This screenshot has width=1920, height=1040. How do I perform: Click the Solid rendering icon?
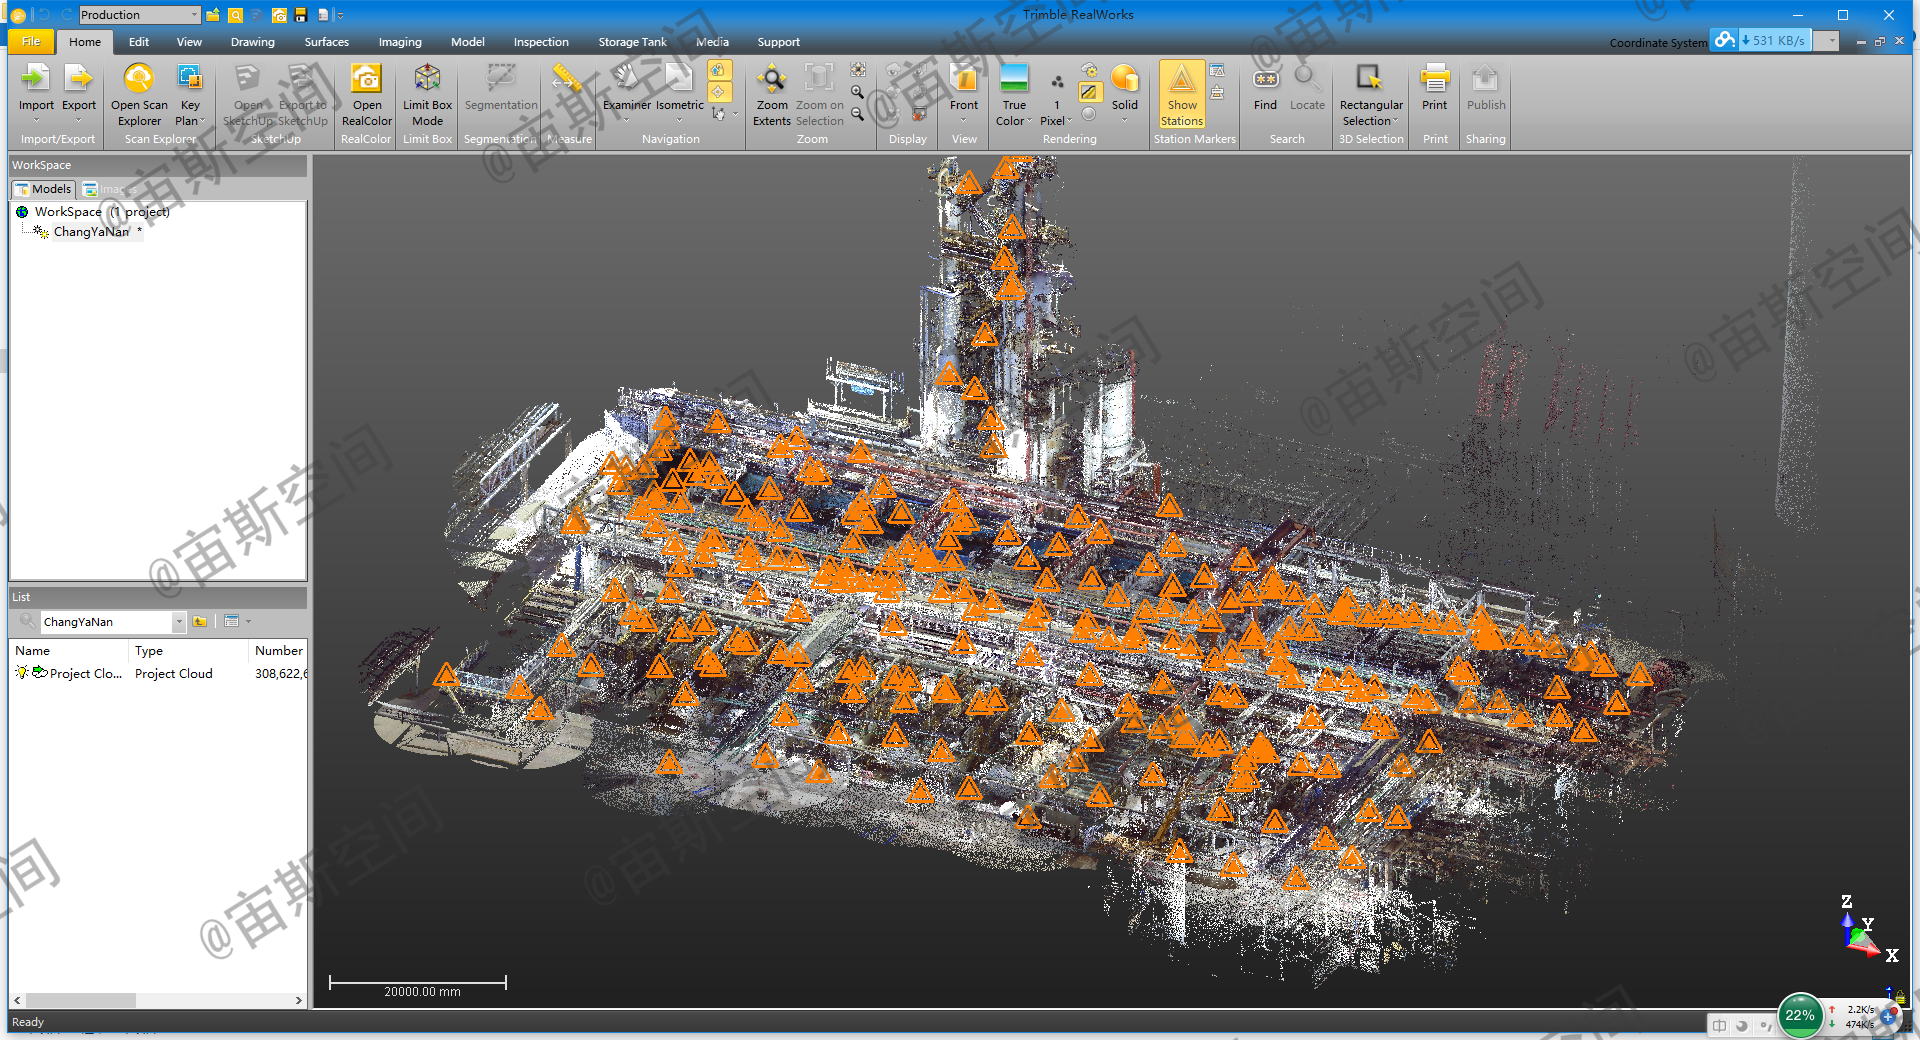(x=1125, y=78)
